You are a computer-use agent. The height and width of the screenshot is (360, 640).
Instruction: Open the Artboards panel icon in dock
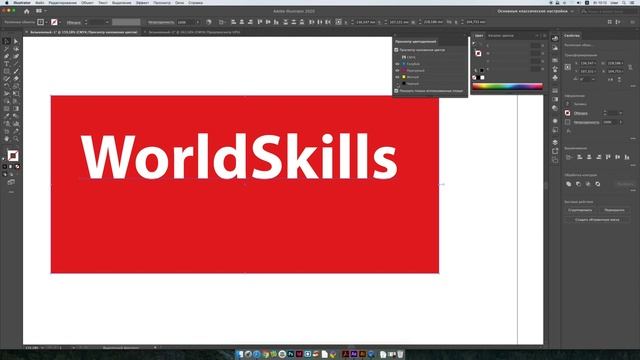coord(555,160)
